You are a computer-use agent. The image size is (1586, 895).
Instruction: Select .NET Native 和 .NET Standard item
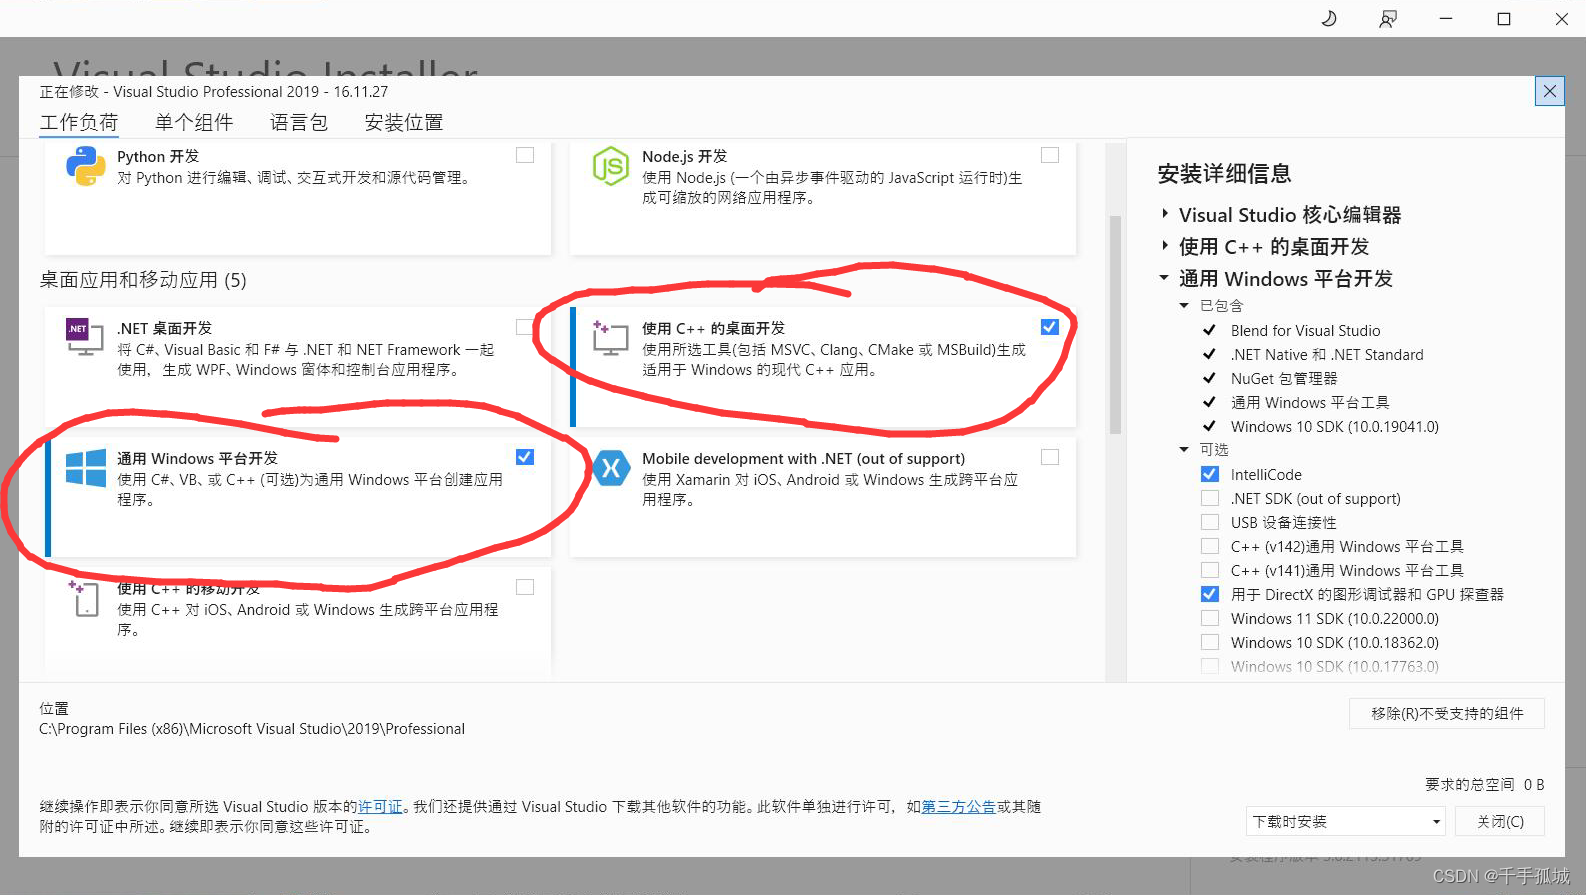pos(1327,354)
